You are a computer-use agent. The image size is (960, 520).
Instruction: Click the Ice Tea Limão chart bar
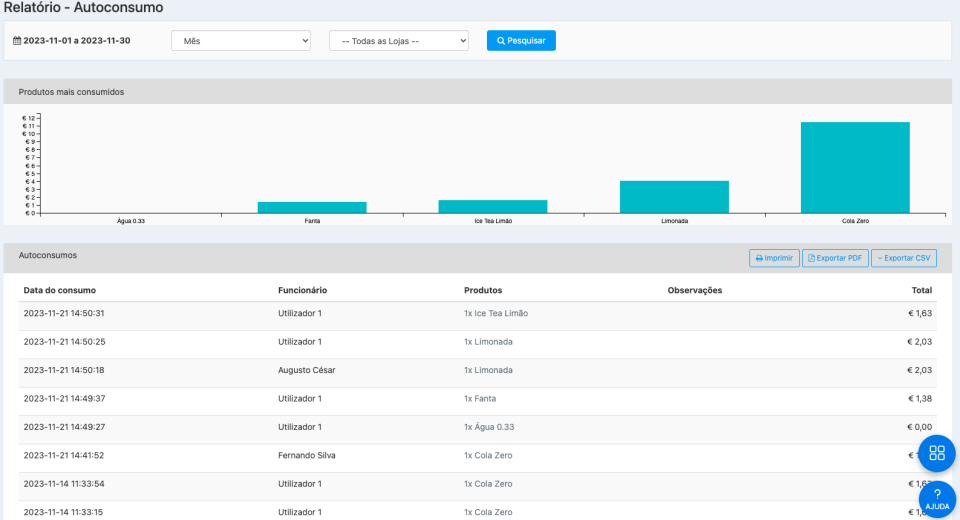click(x=493, y=206)
